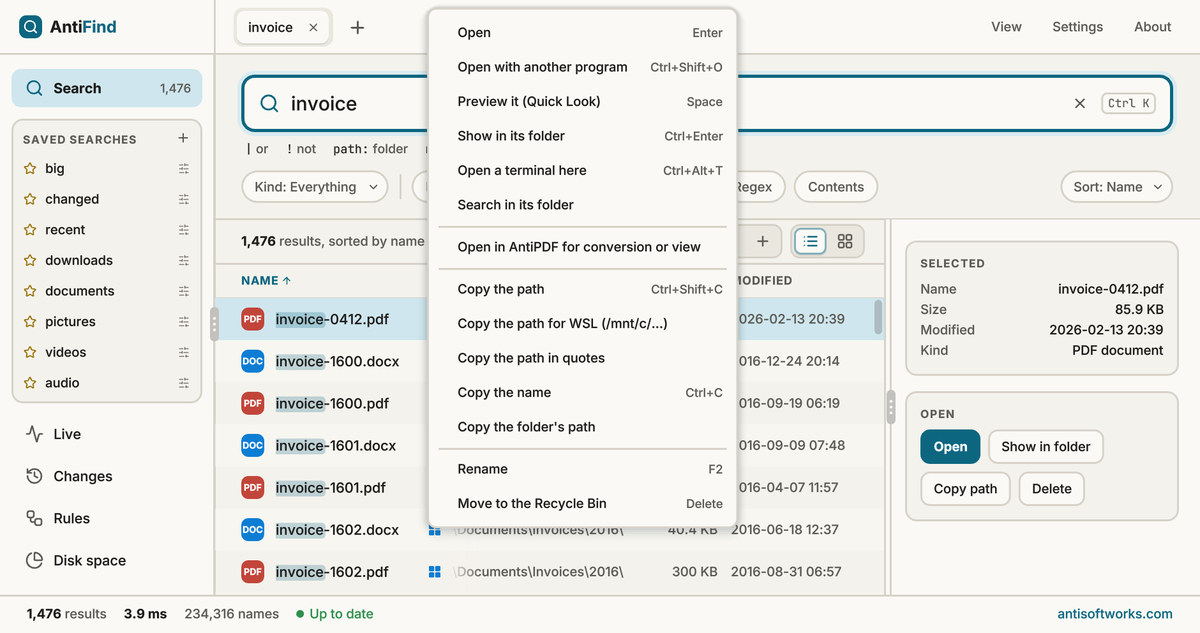Image resolution: width=1200 pixels, height=633 pixels.
Task: Choose Rename in the context menu
Action: pyautogui.click(x=582, y=469)
